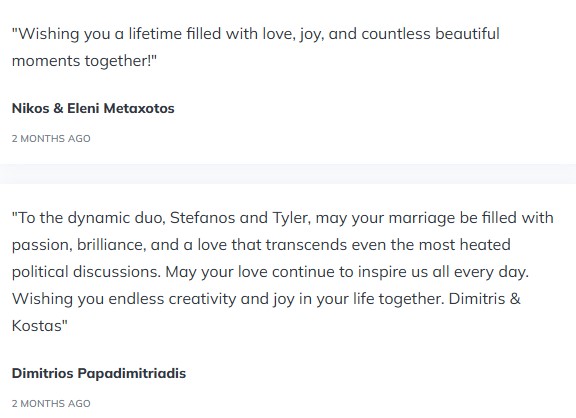This screenshot has width=576, height=418.
Task: Click the name Dimitrios Papadimitriadis
Action: pos(99,373)
